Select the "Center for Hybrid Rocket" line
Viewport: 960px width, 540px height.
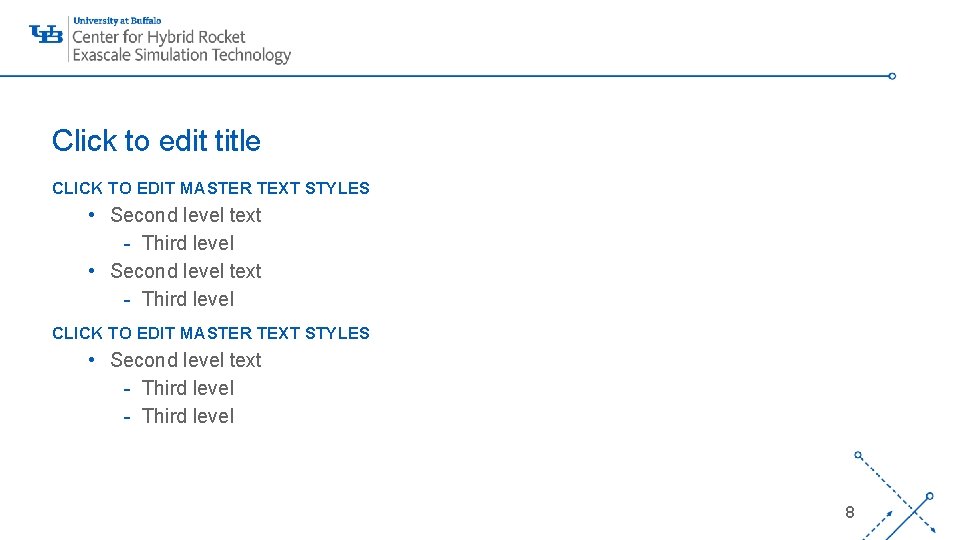click(159, 37)
